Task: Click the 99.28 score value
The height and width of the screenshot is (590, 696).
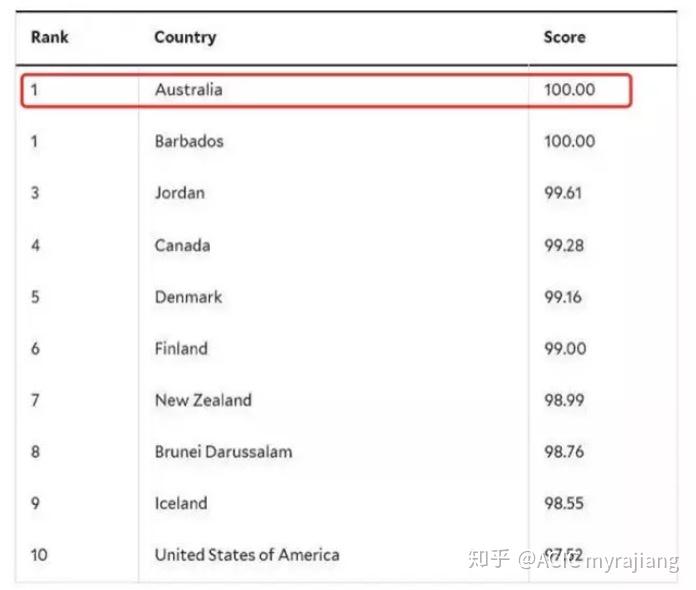Action: [x=564, y=245]
